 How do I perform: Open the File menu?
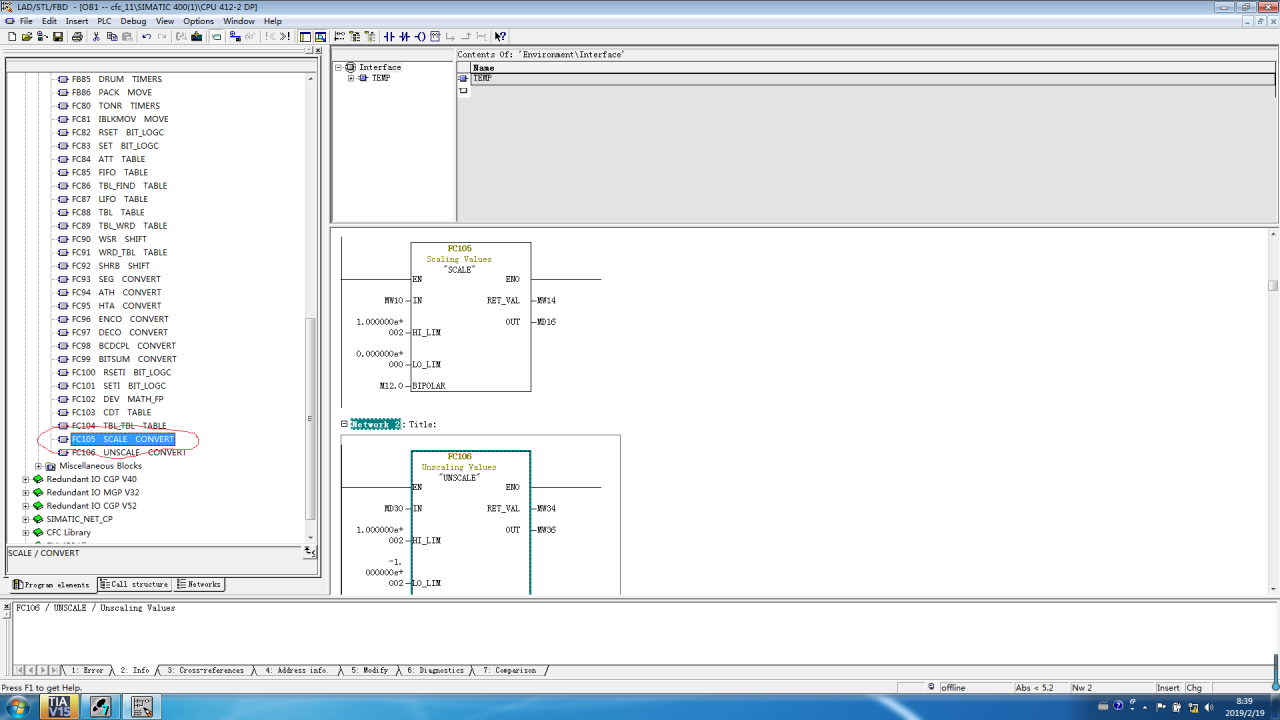26,21
